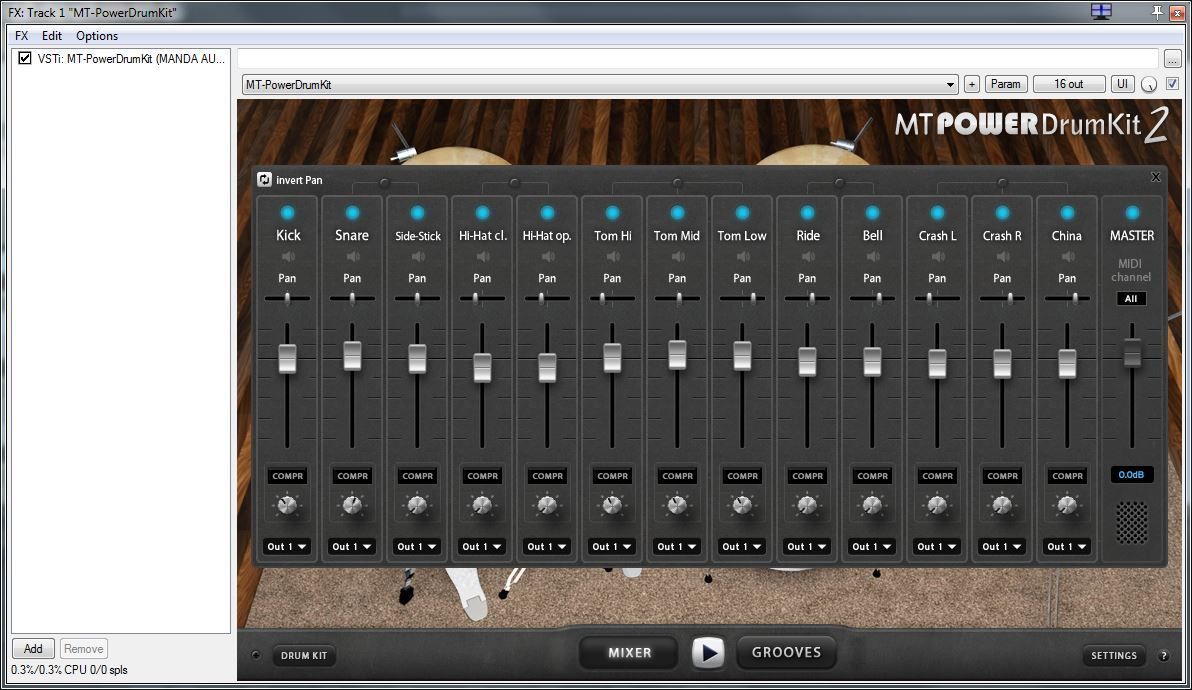Toggle the Crash L channel blue LED
The height and width of the screenshot is (690, 1192).
(x=937, y=213)
